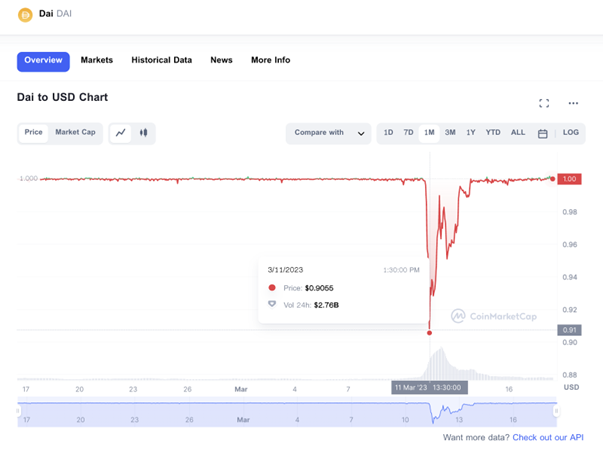Open the Markets tab
This screenshot has width=603, height=459.
coord(97,61)
